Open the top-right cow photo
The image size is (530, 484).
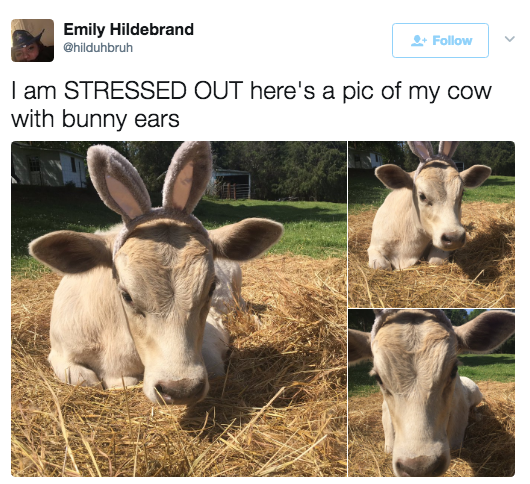431,224
